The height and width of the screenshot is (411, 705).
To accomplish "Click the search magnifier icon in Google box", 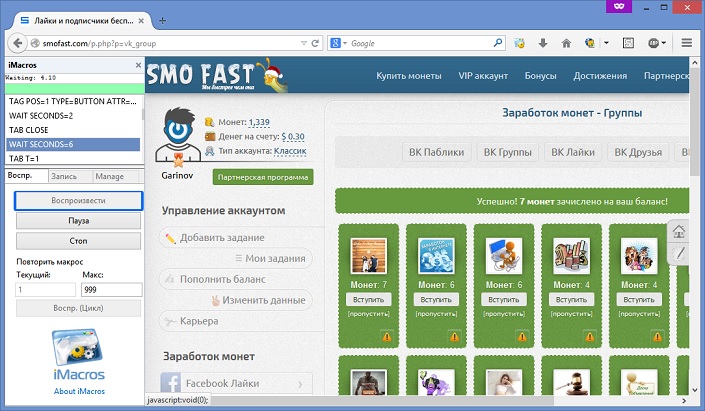I will [x=498, y=43].
